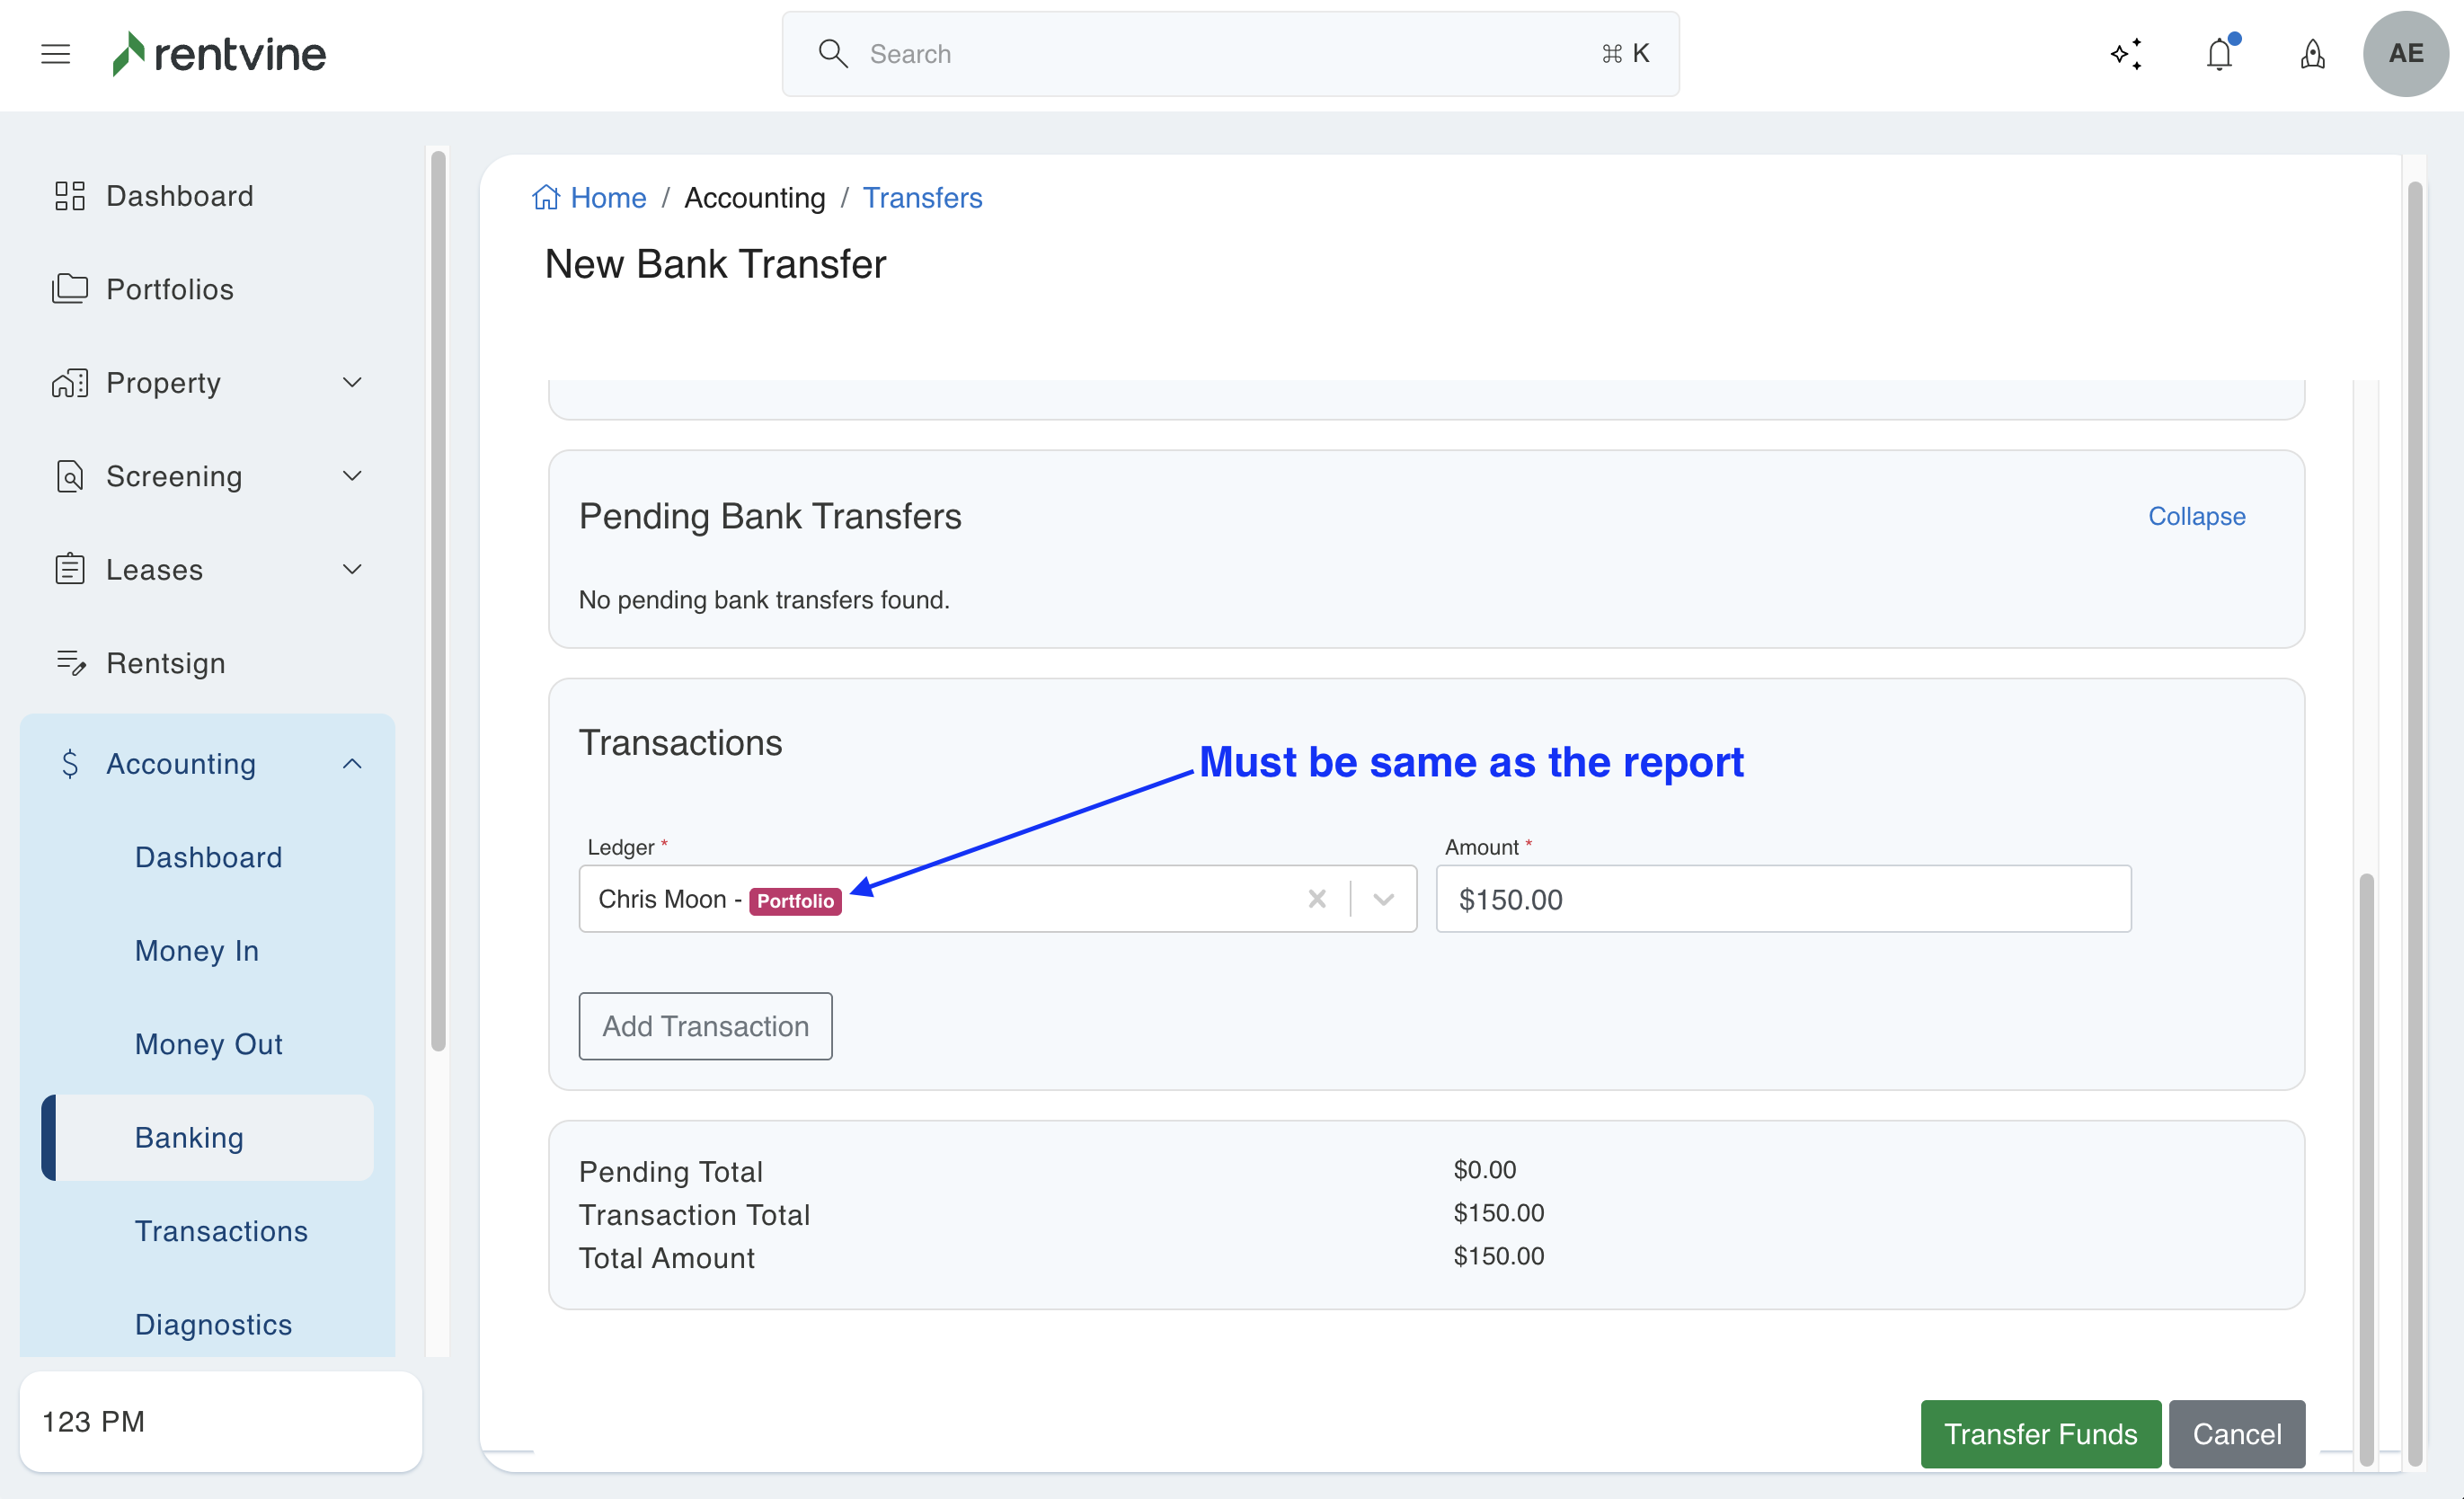This screenshot has height=1499, width=2464.
Task: Click the Transfer Funds button
Action: click(2040, 1433)
